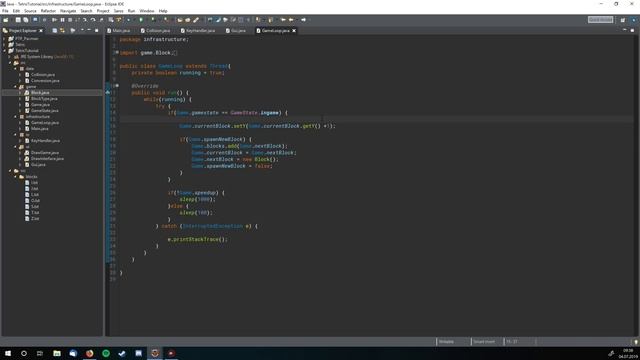This screenshot has height=360, width=640.
Task: Collapse the TetrisTutorial project
Action: coord(4,51)
